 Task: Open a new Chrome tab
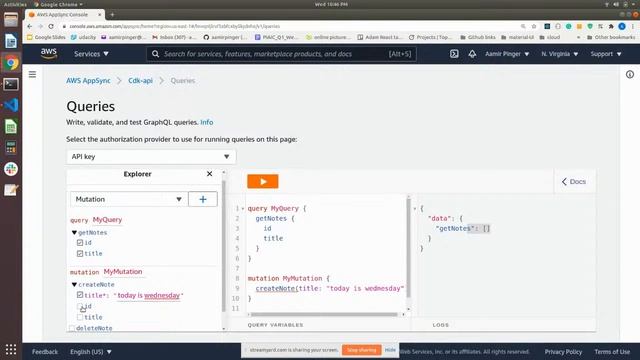[x=112, y=15]
